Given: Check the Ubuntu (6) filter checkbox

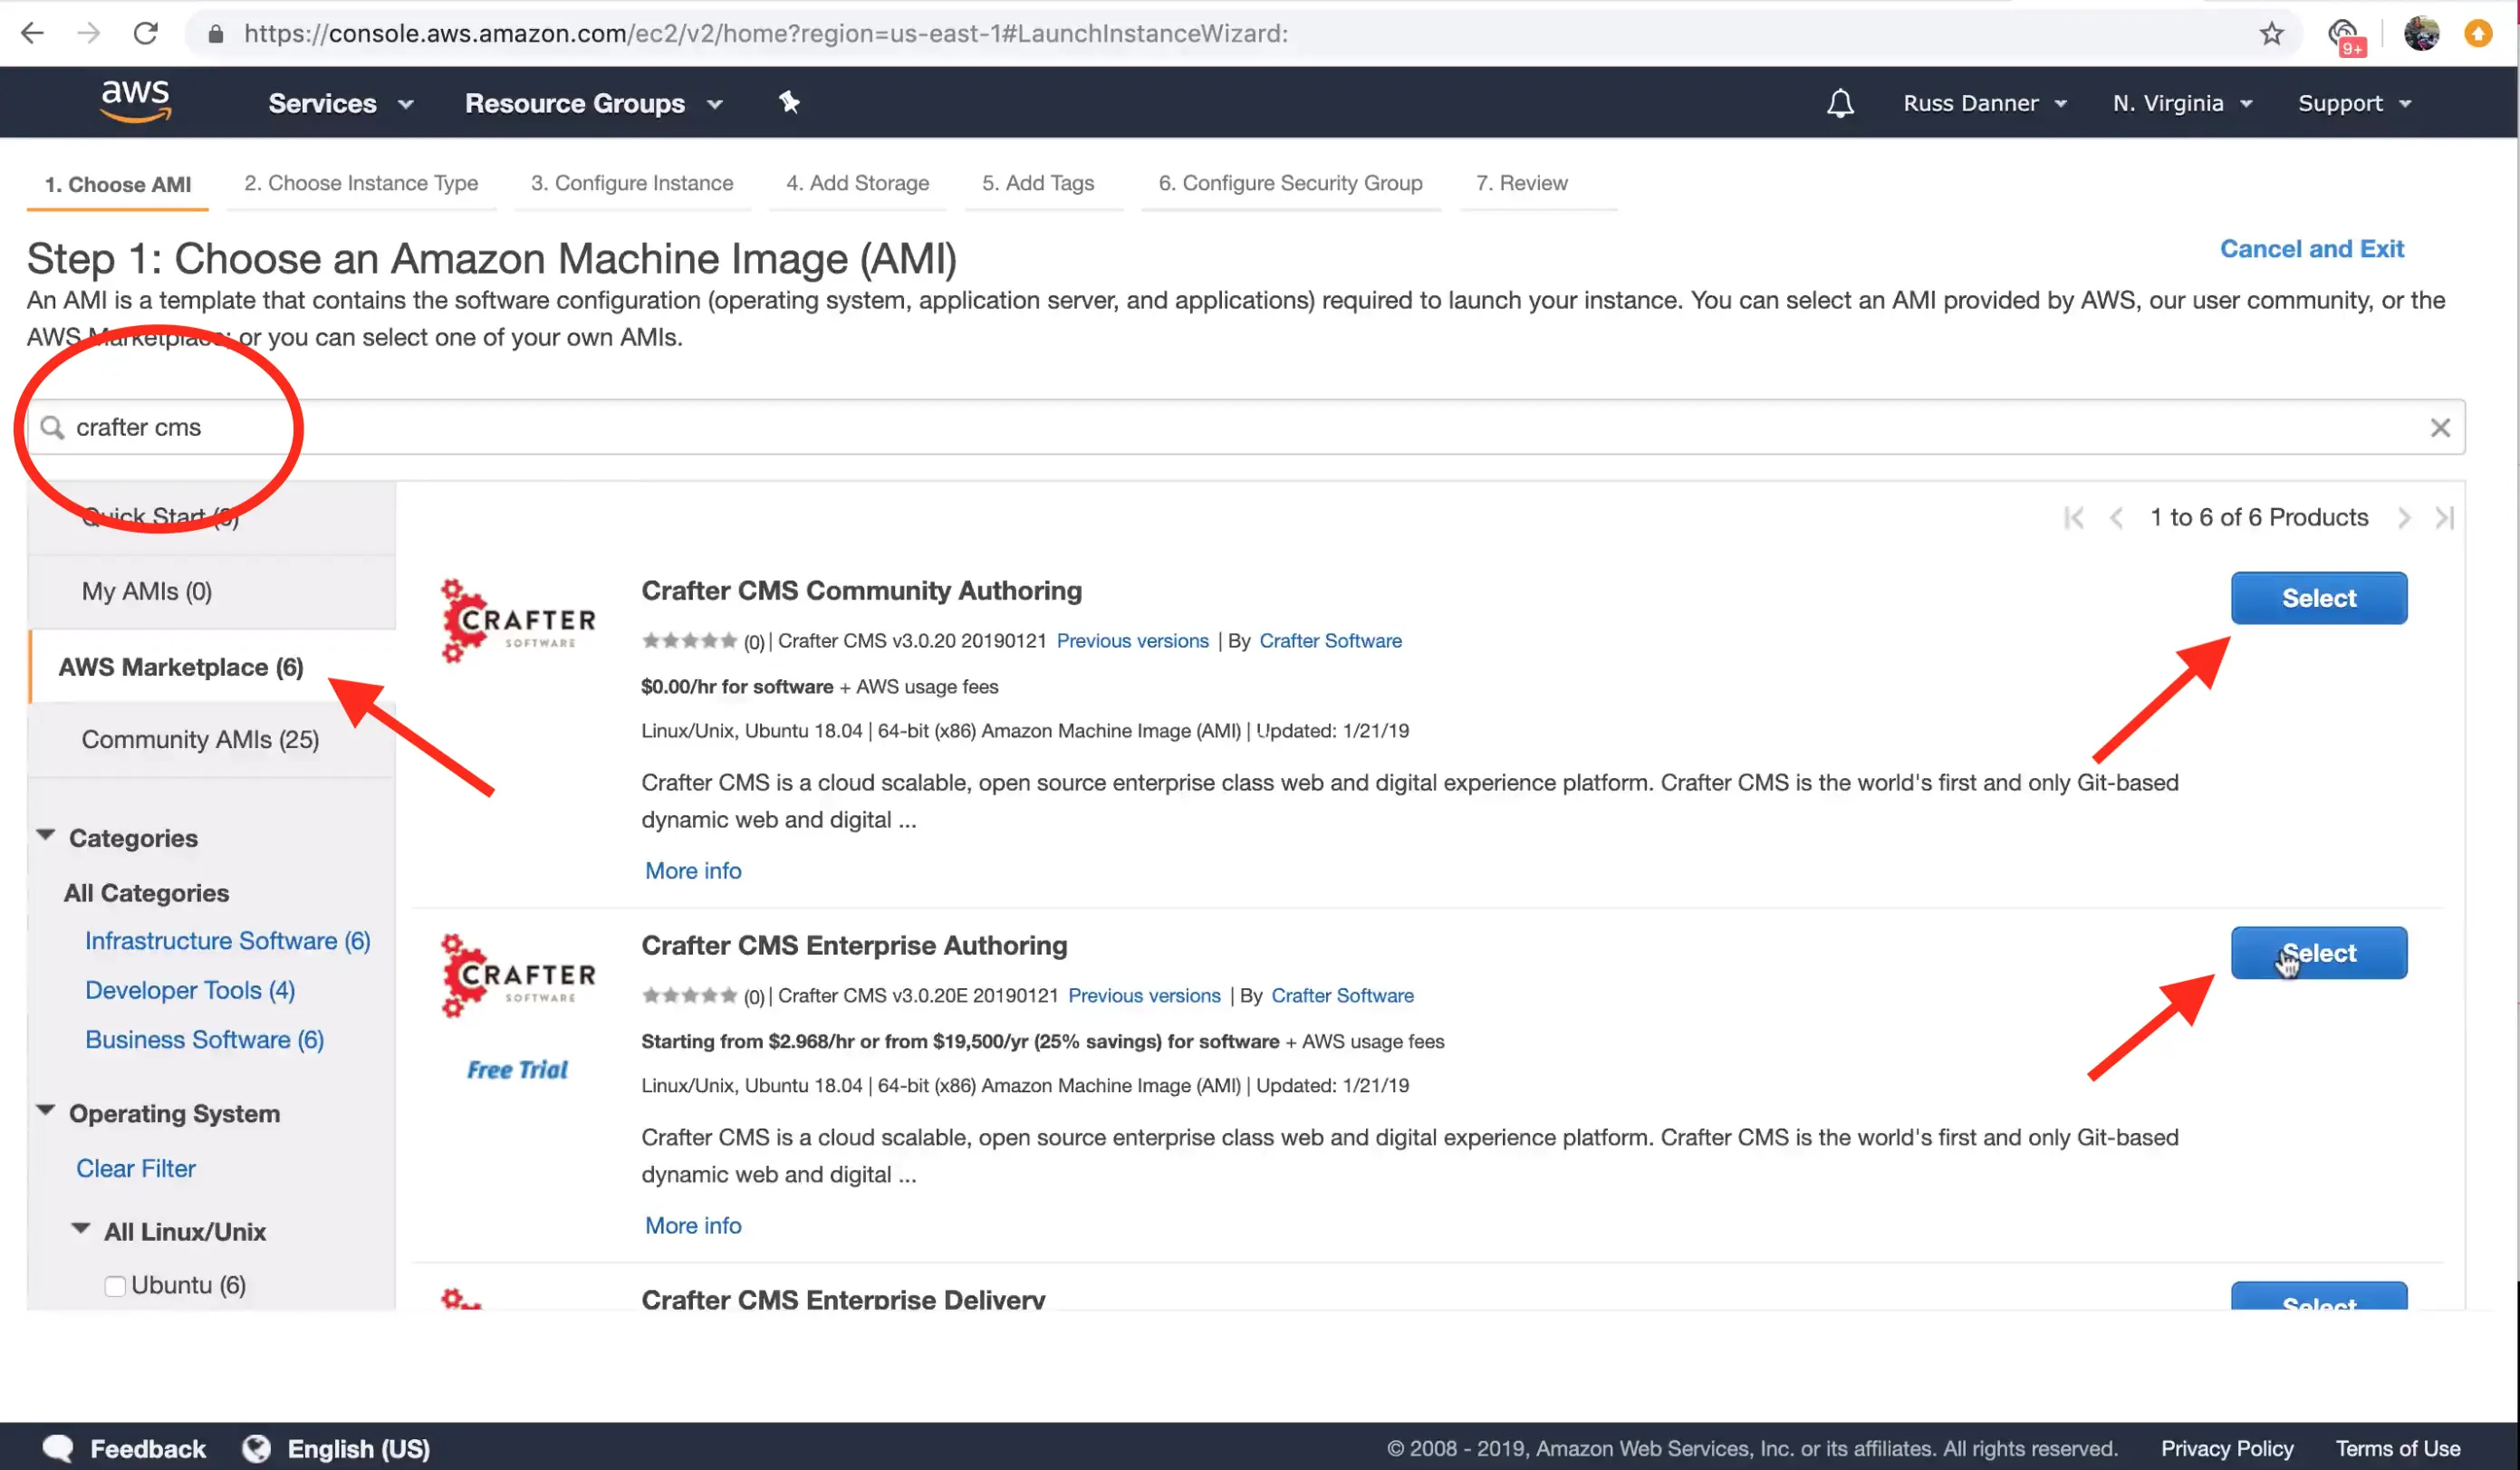Looking at the screenshot, I should tap(115, 1286).
